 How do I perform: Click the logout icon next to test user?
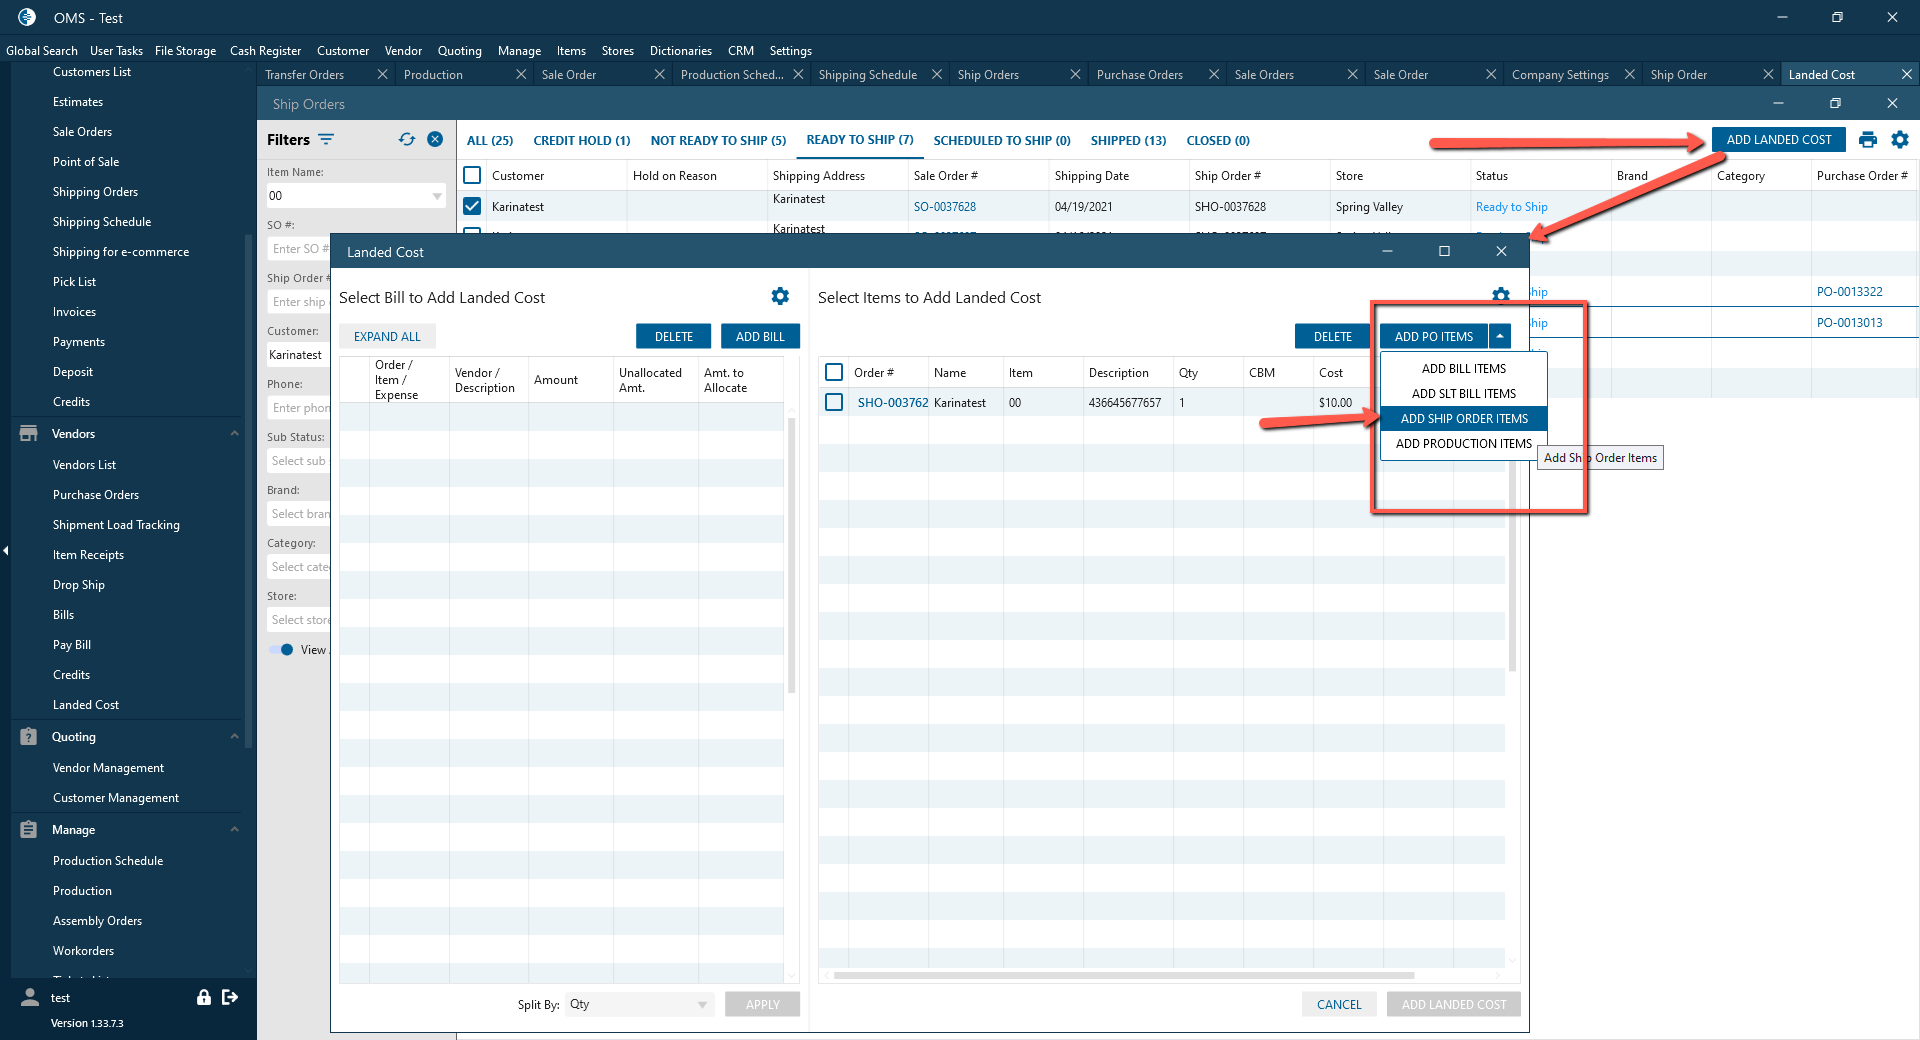click(230, 997)
